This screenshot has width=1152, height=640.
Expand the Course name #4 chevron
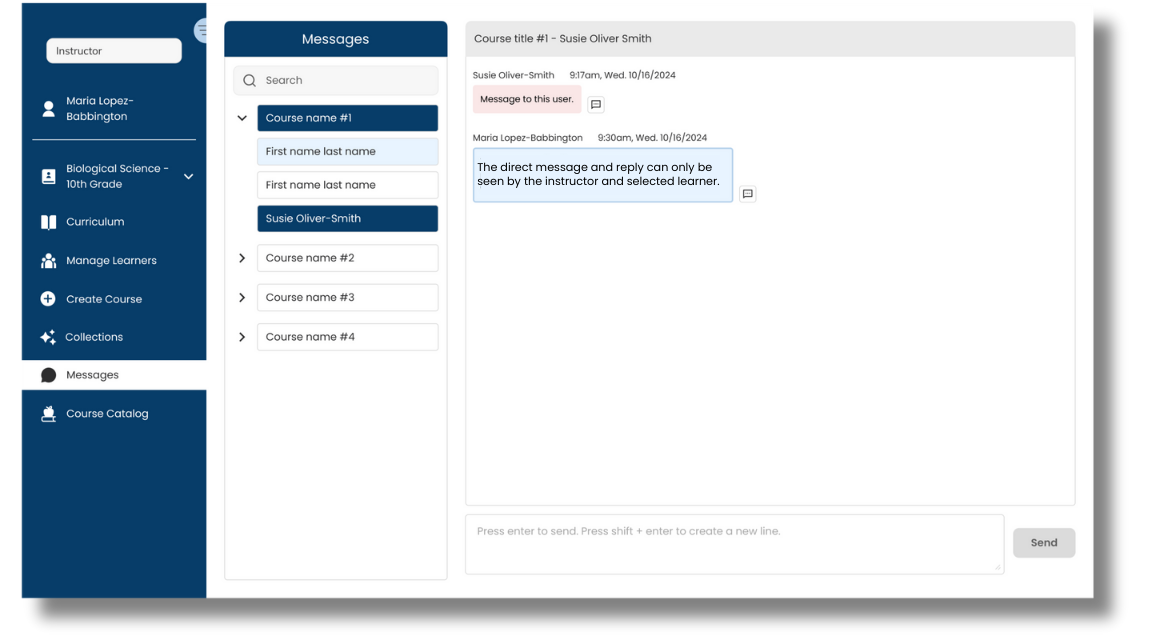pos(242,337)
